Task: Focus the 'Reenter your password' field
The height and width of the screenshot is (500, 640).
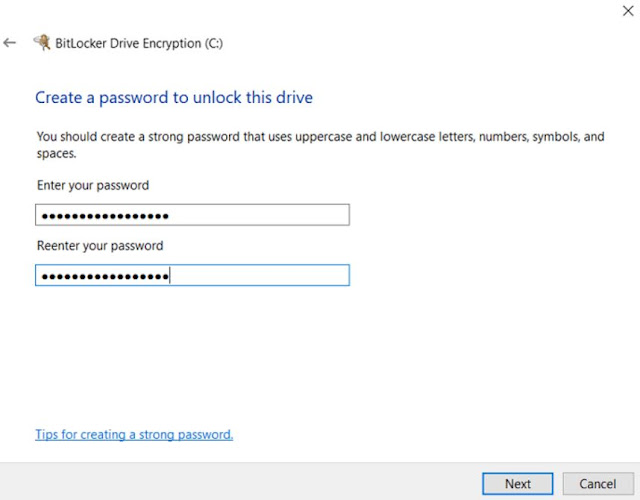Action: [192, 275]
